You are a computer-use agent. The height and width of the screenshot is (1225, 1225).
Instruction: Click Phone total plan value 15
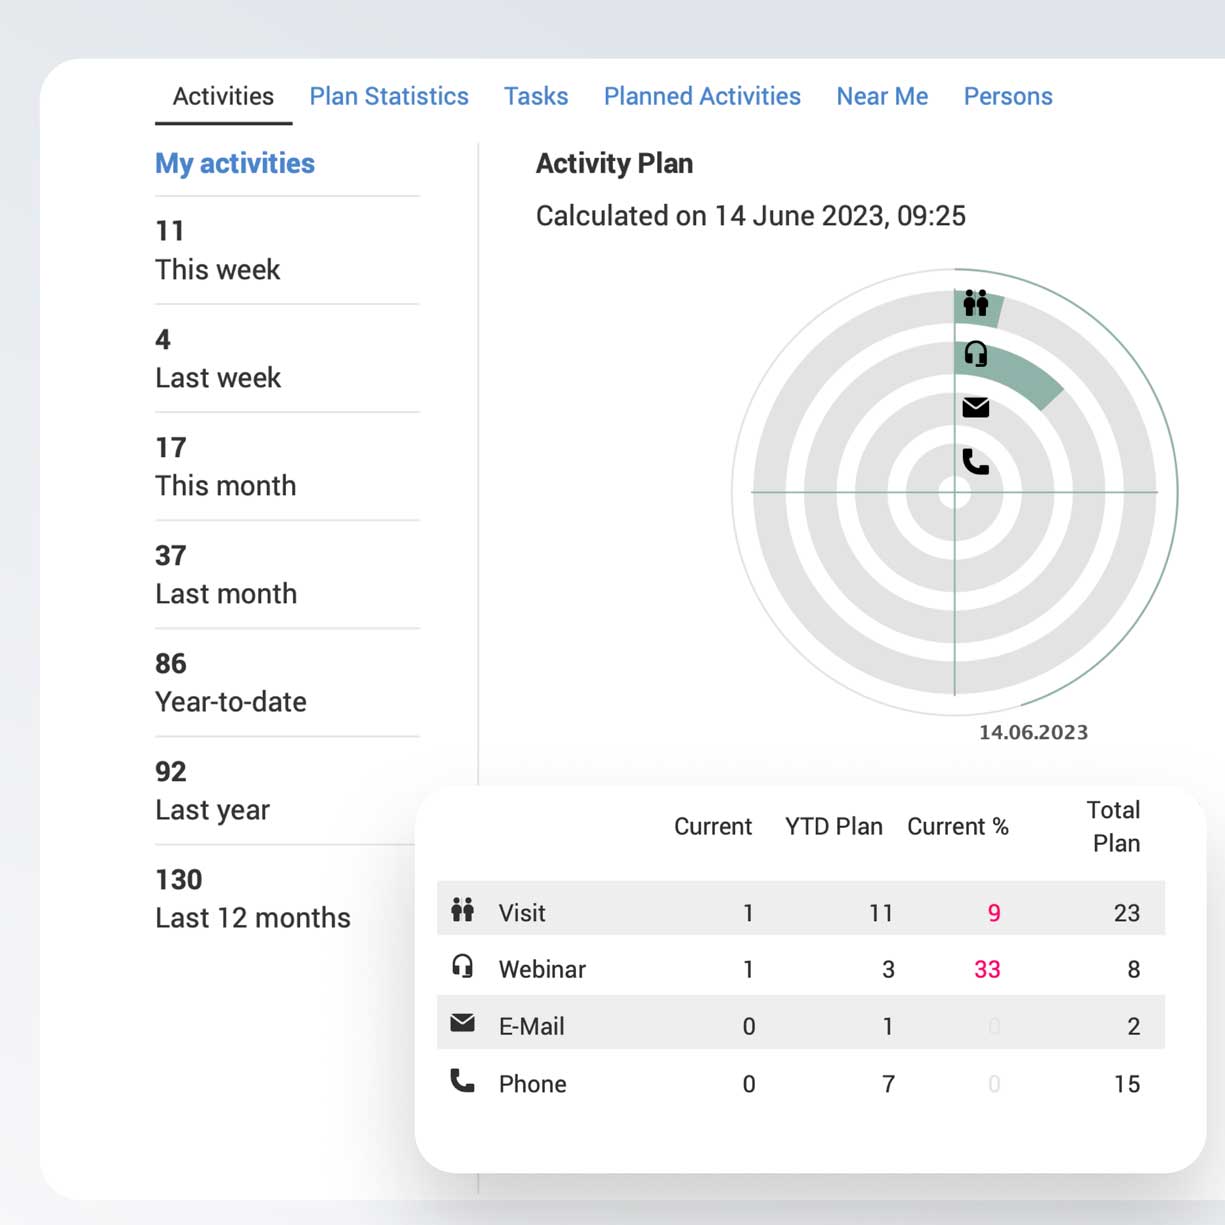click(x=1127, y=1084)
